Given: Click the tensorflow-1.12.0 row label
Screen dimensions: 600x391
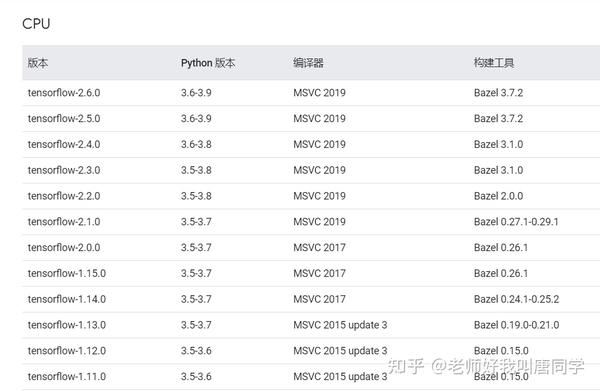Looking at the screenshot, I should (67, 351).
